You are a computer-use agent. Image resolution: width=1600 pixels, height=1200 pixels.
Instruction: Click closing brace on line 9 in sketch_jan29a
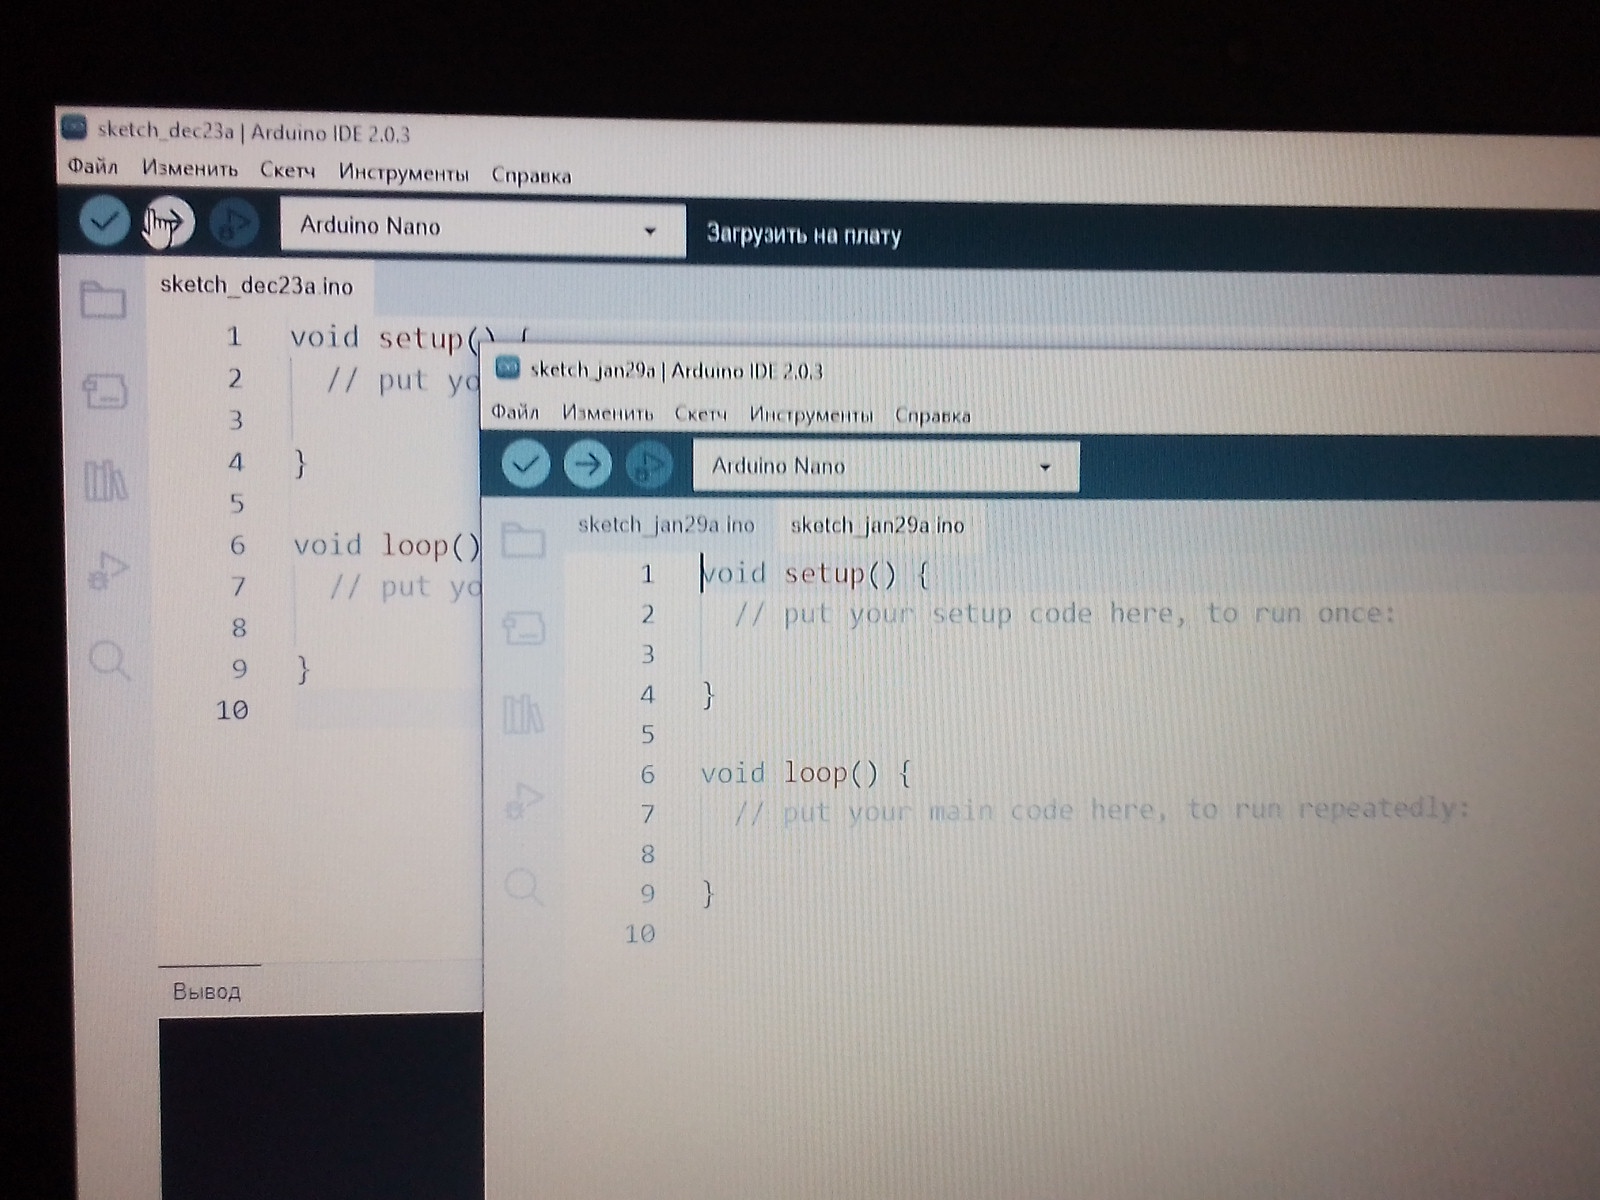(x=709, y=893)
